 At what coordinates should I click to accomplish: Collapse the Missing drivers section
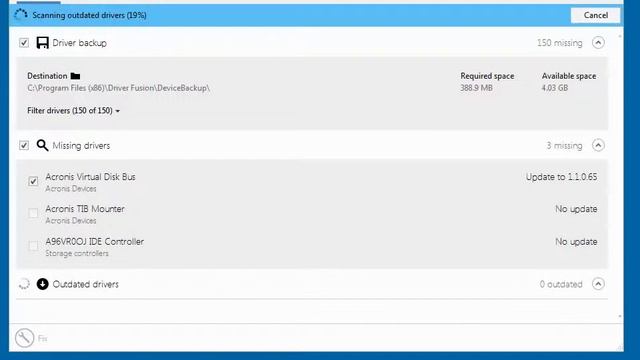tap(598, 145)
